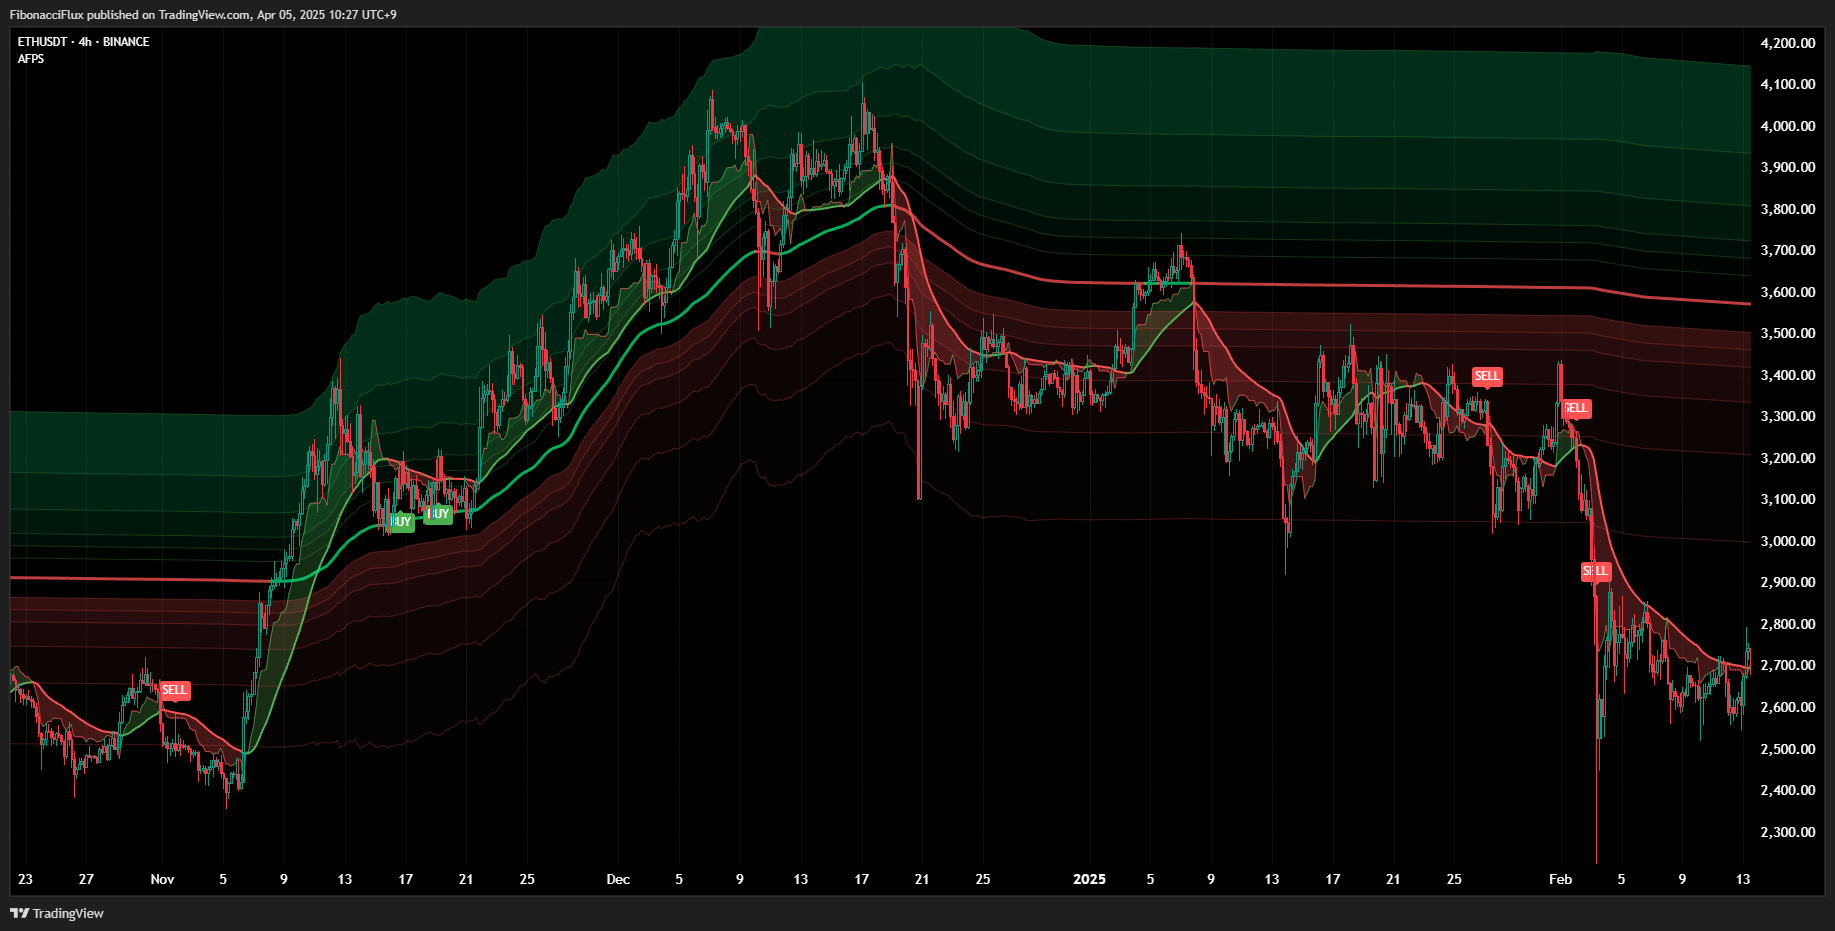Select the AFPS indicator label
The height and width of the screenshot is (931, 1835).
point(31,59)
